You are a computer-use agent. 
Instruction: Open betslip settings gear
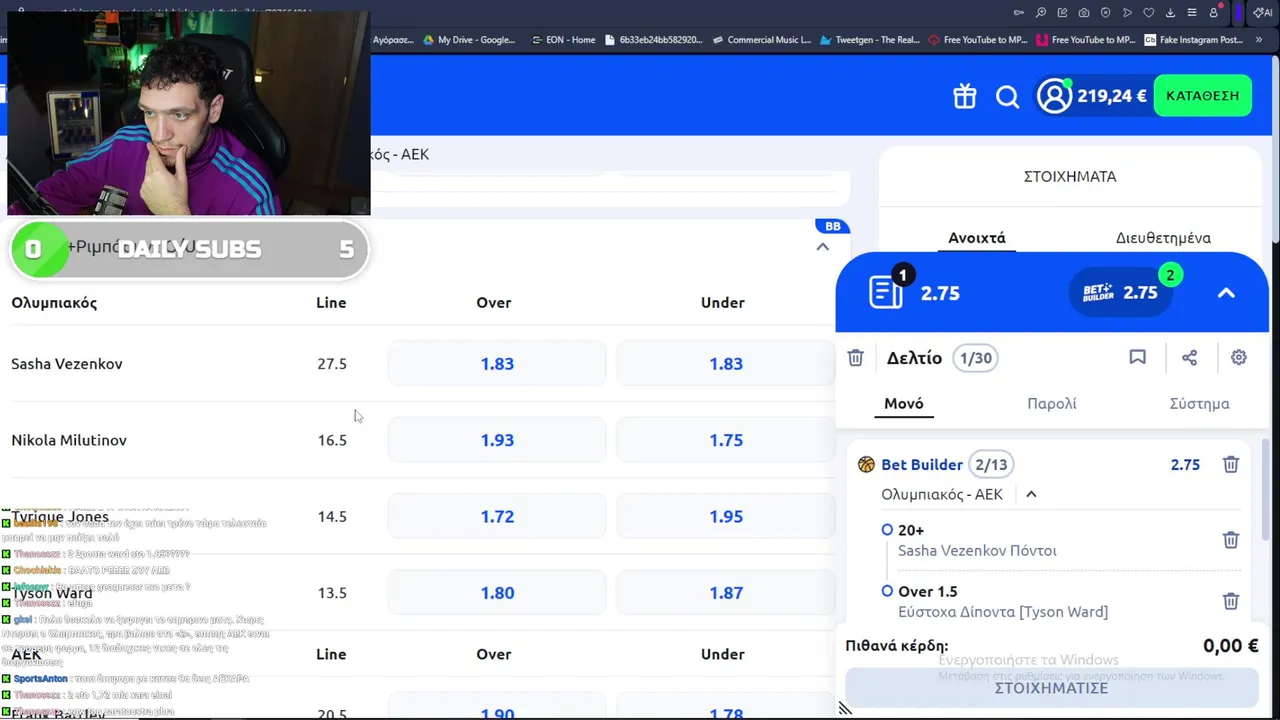(1239, 357)
